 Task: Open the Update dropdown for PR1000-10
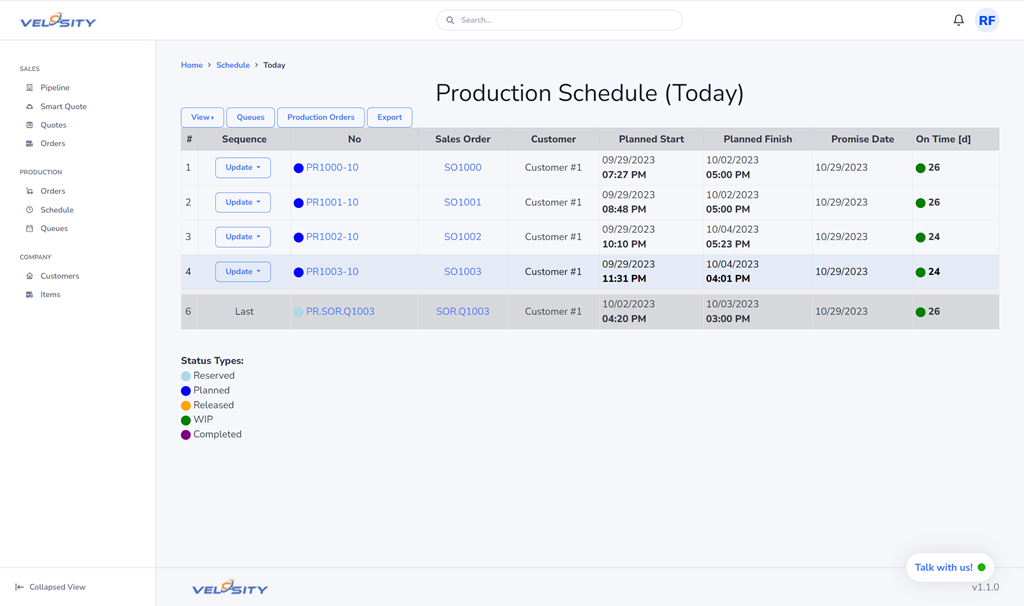point(243,168)
